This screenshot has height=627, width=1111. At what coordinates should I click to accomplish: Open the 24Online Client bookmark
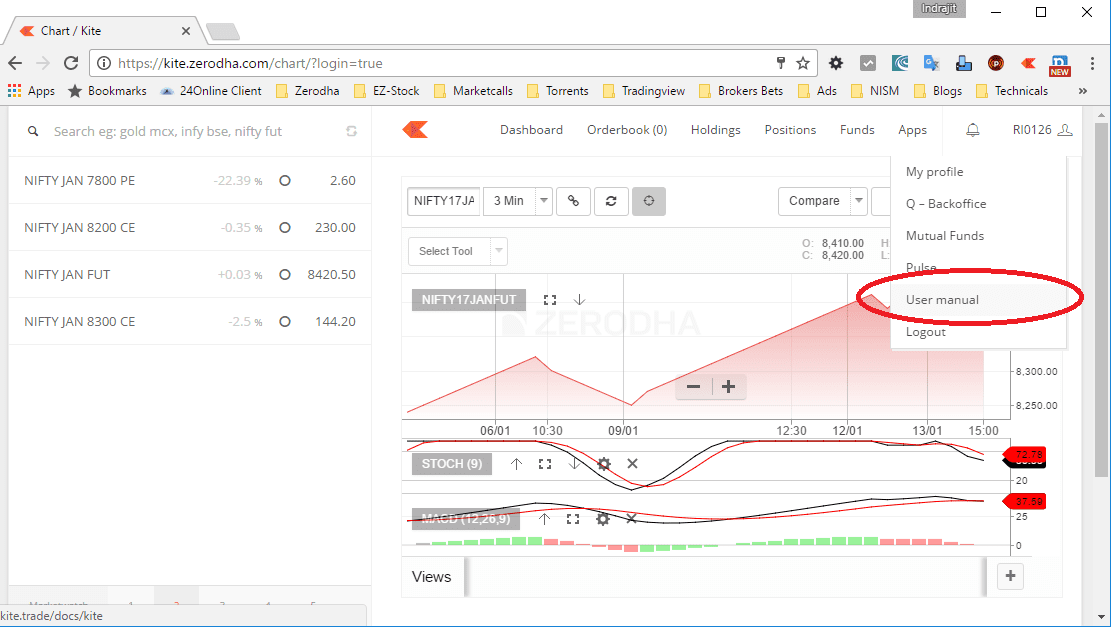[x=211, y=91]
